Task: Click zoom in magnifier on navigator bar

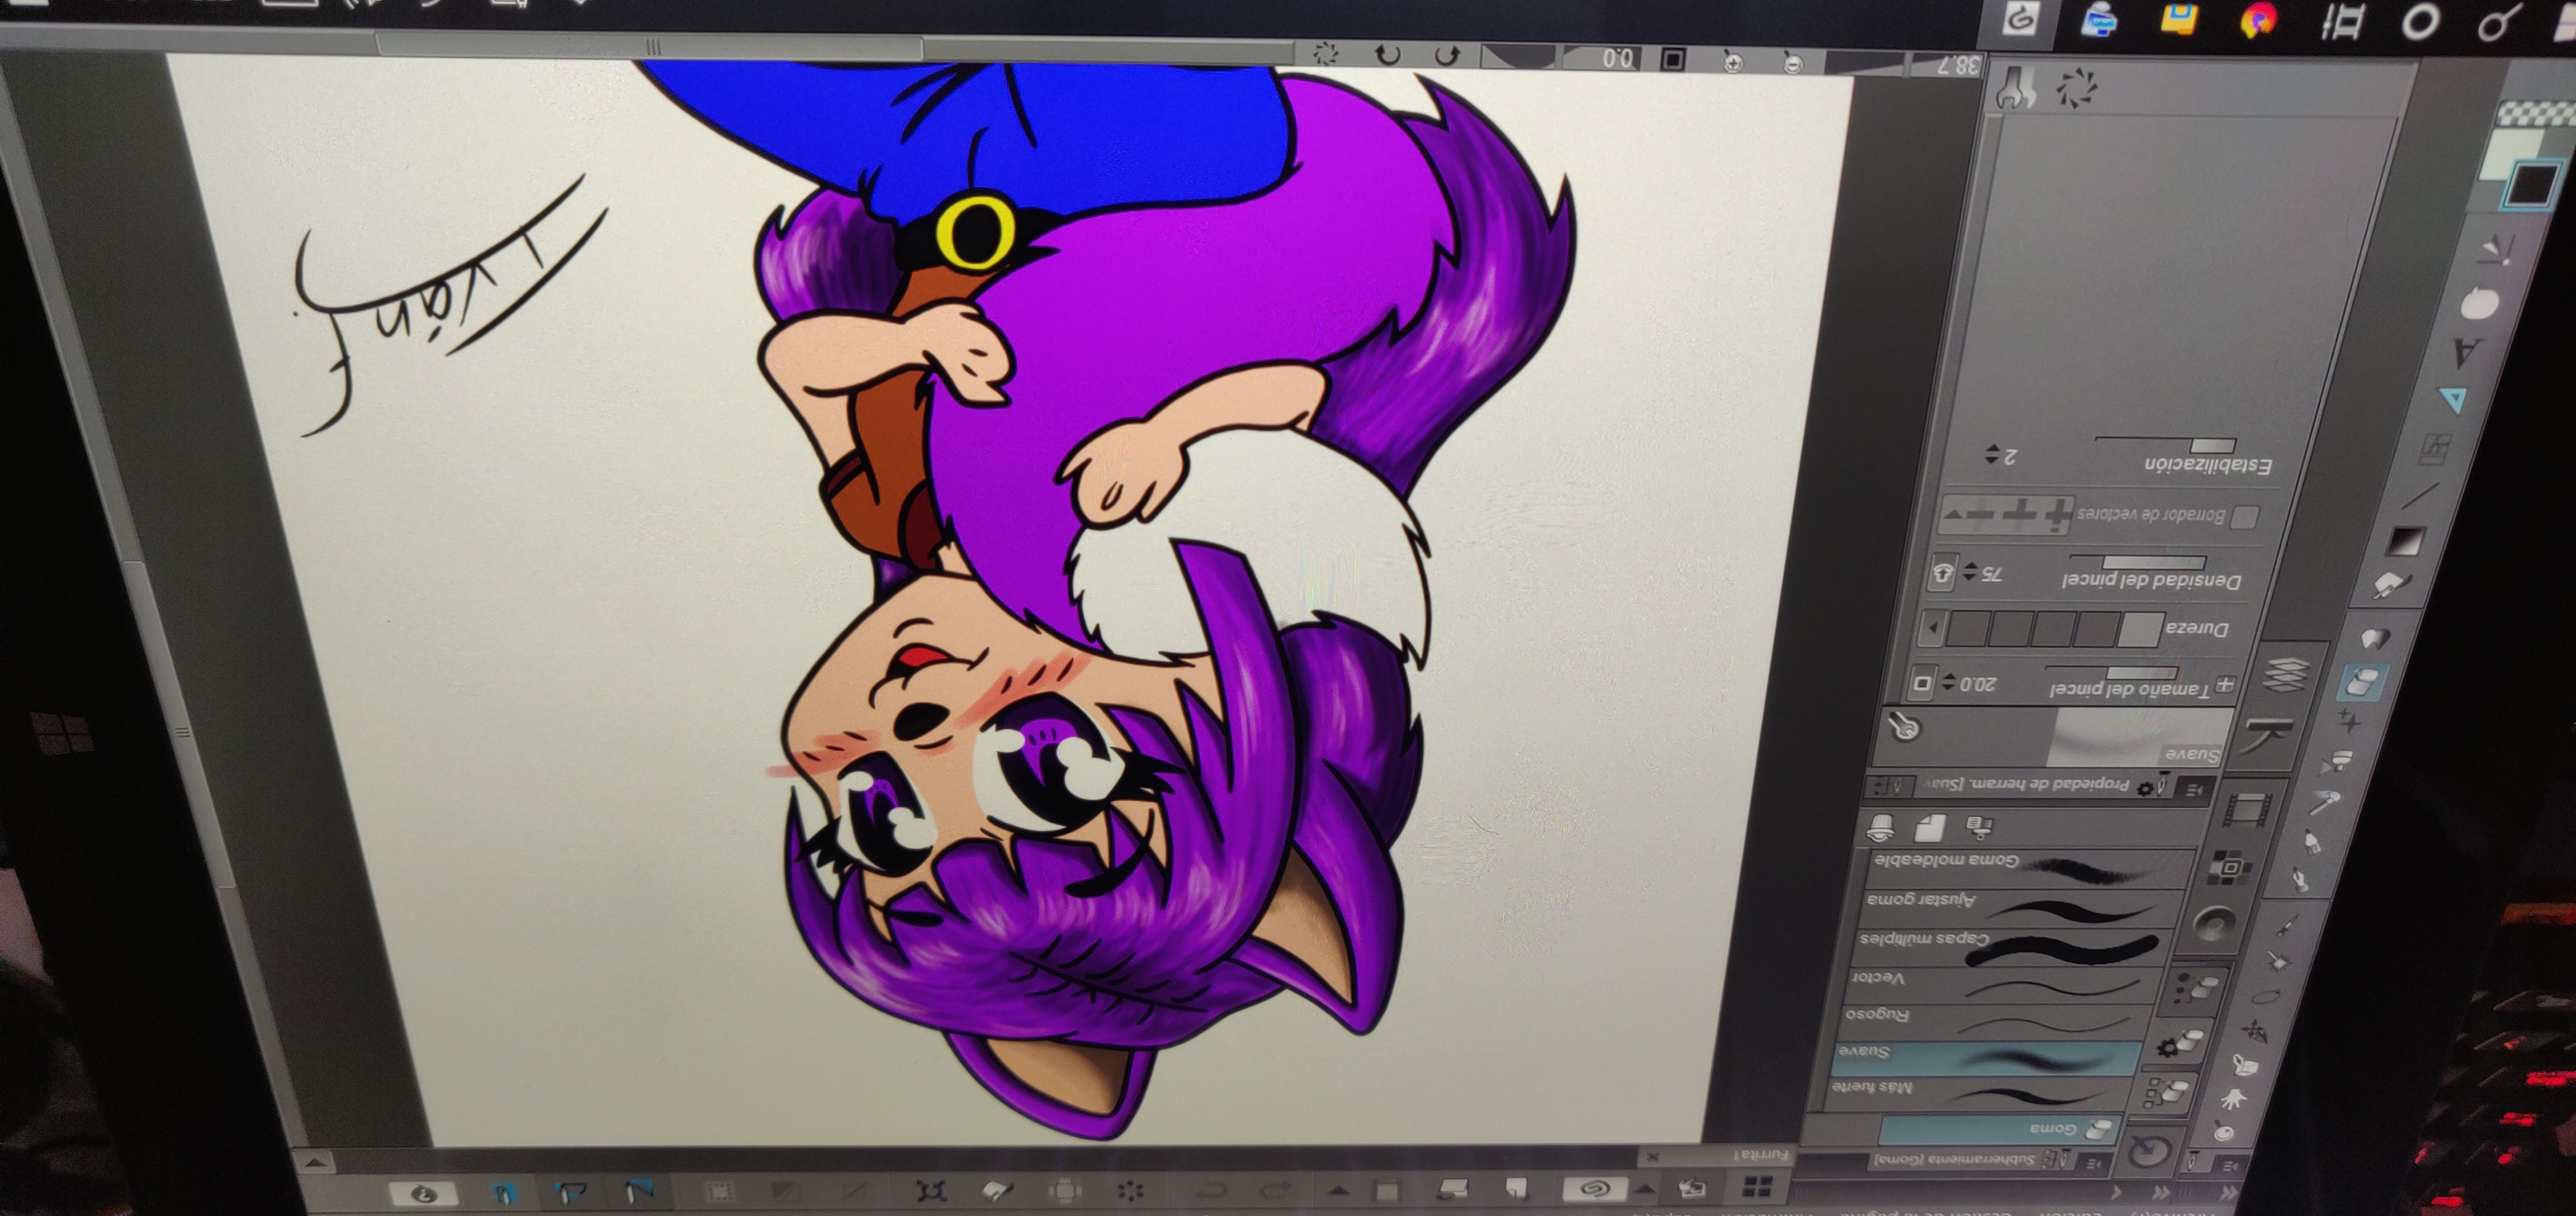Action: coord(1734,62)
